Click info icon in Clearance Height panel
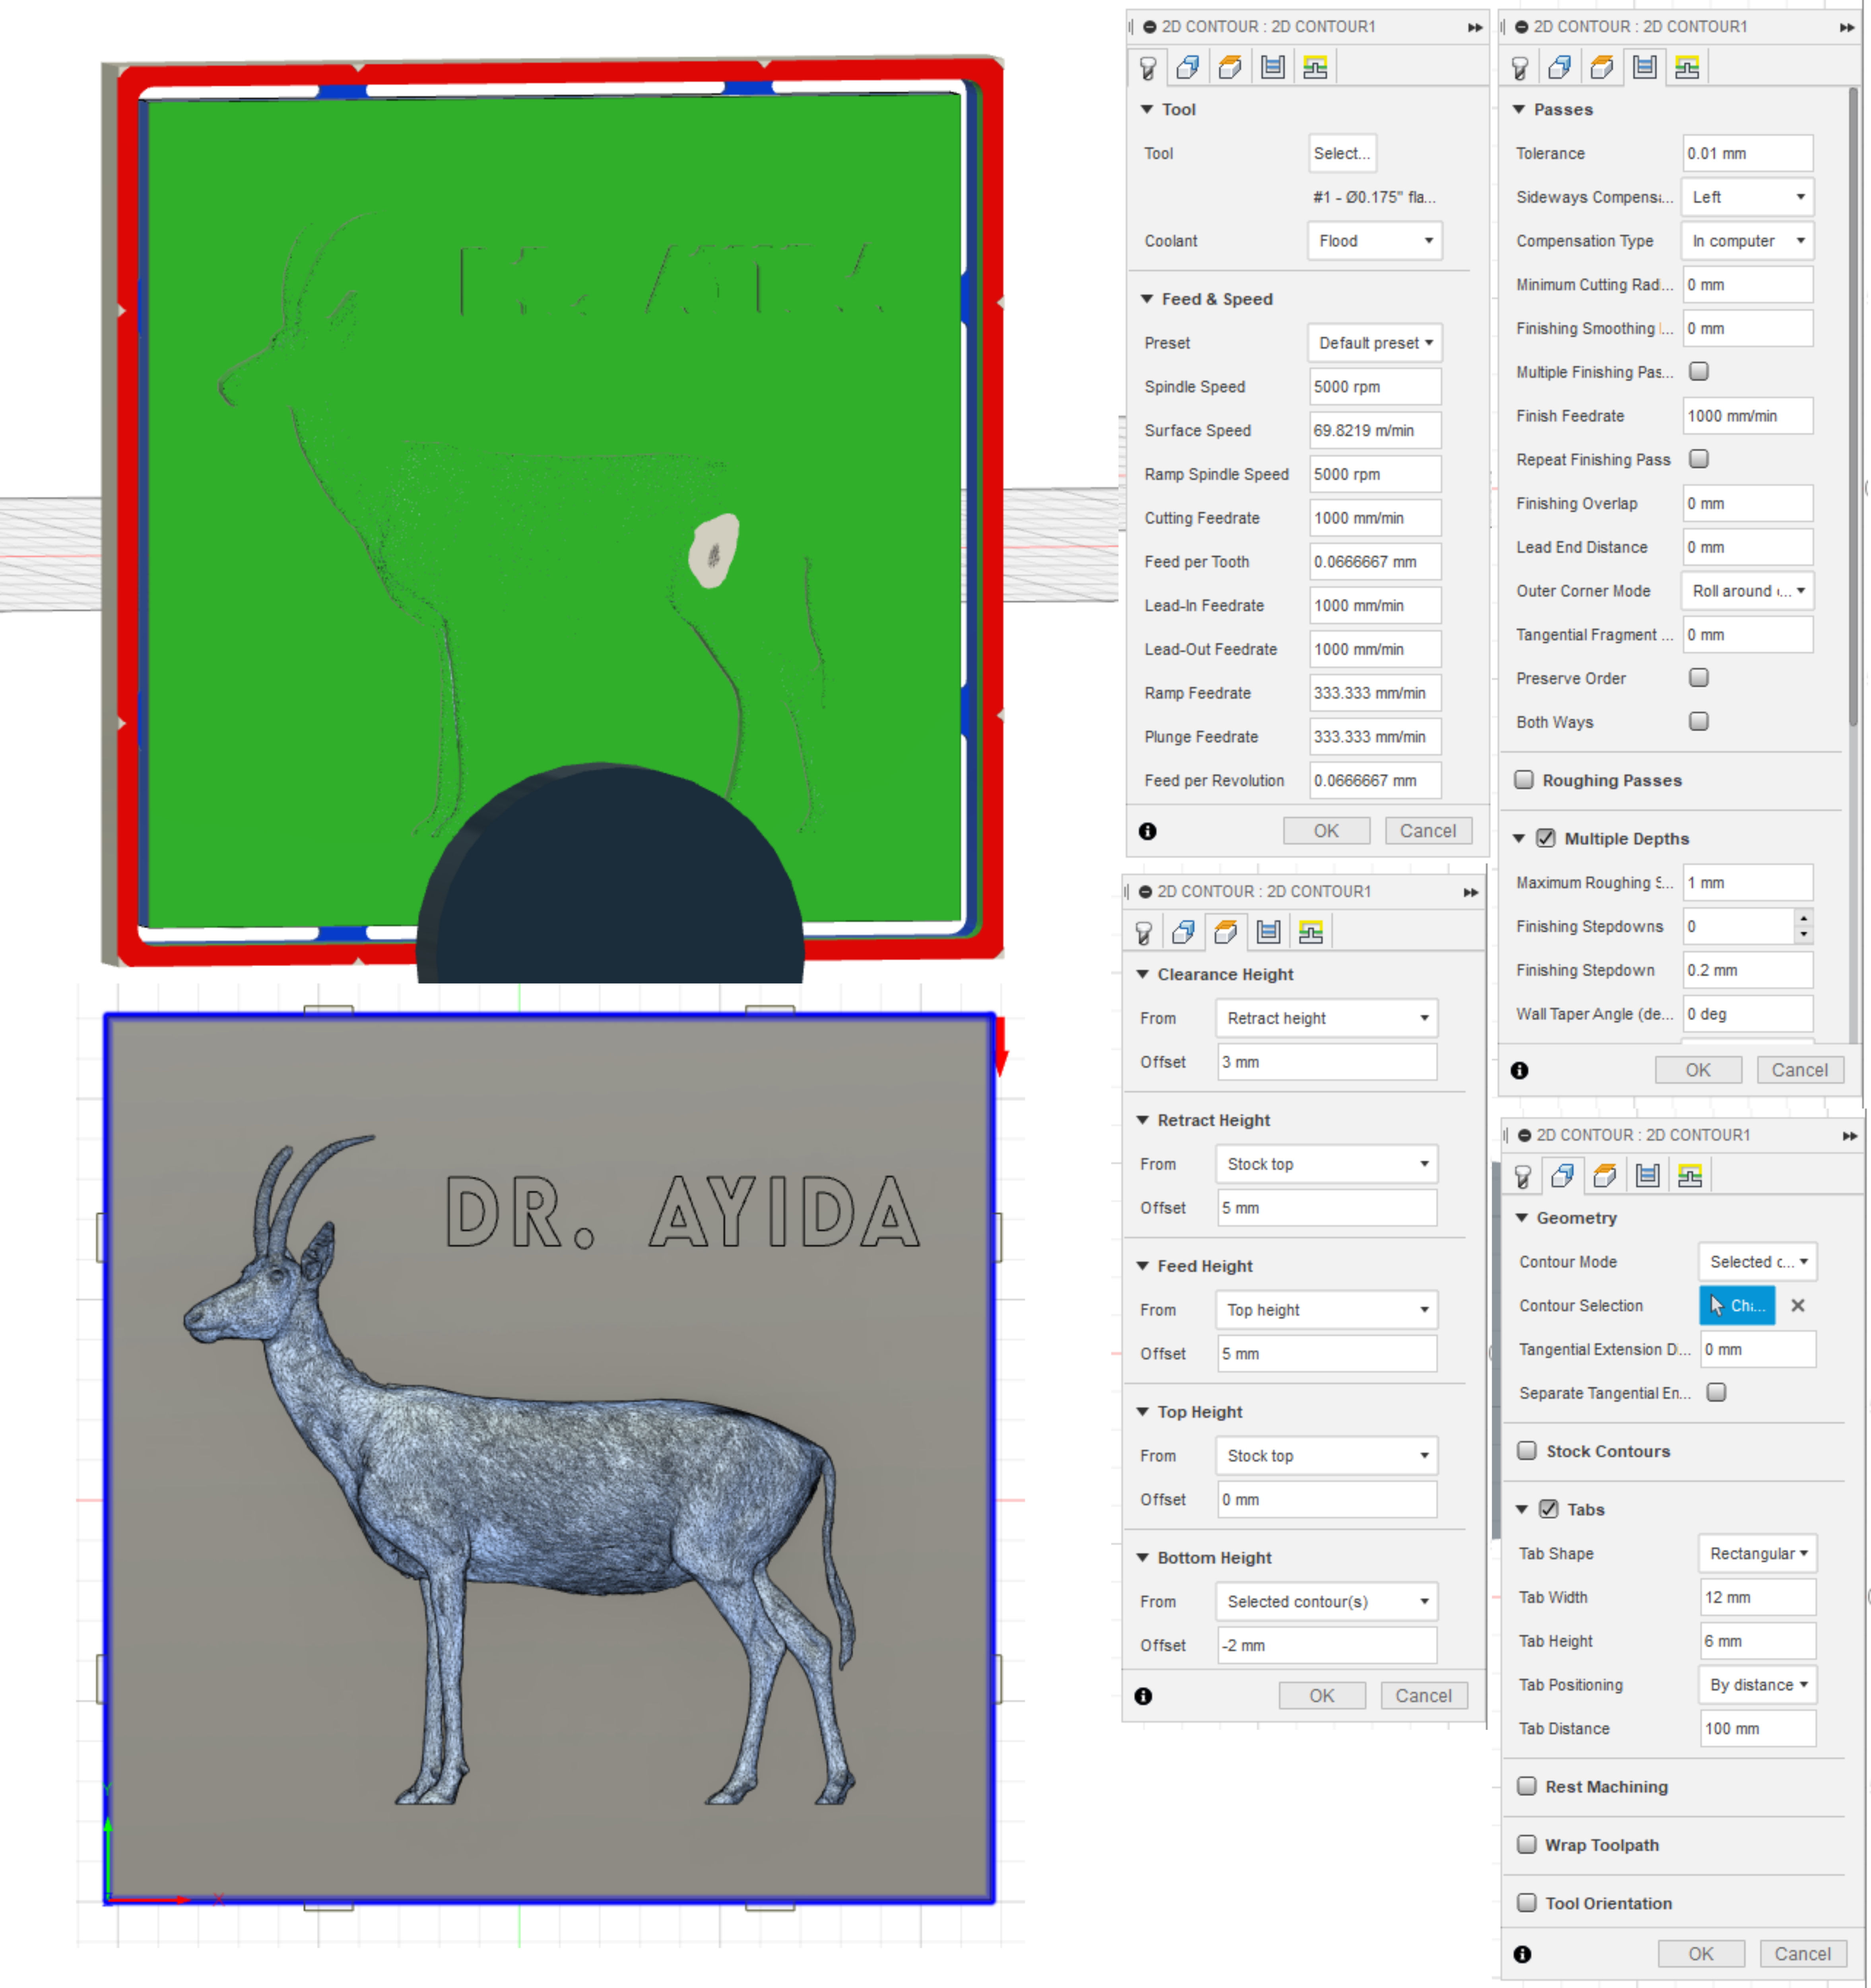Image resolution: width=1871 pixels, height=1988 pixels. click(x=1143, y=1696)
